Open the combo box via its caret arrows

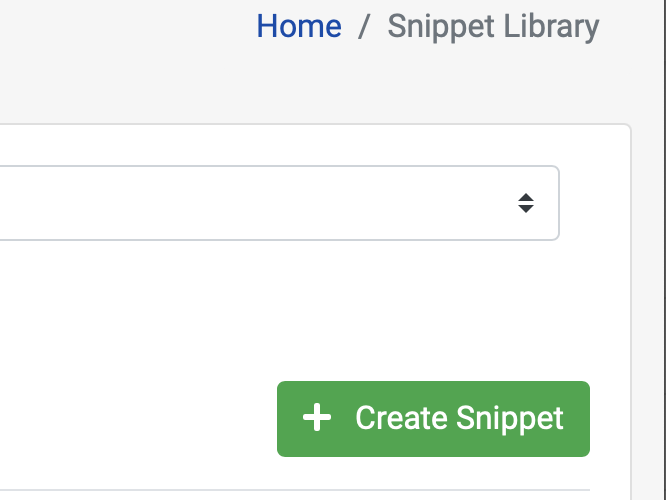(526, 203)
